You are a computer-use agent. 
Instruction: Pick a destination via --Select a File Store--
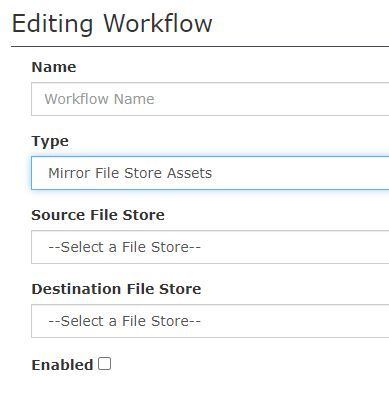[210, 321]
